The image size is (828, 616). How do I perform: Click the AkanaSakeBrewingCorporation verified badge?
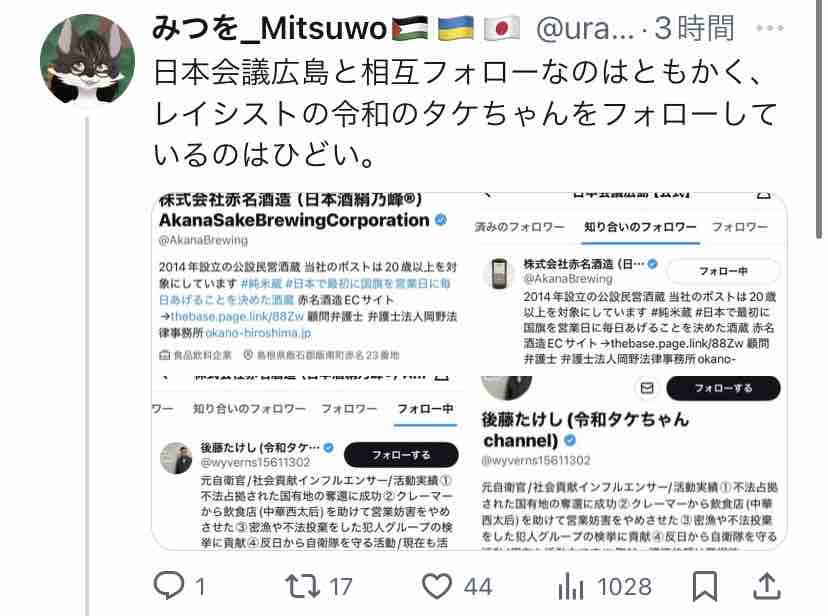point(441,220)
